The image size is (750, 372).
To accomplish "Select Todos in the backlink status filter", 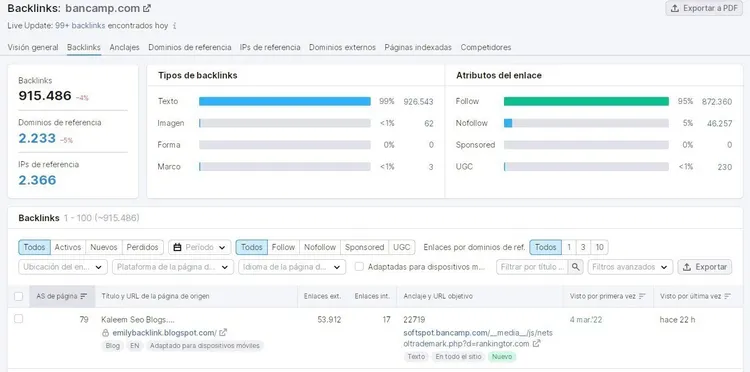I will click(x=34, y=247).
